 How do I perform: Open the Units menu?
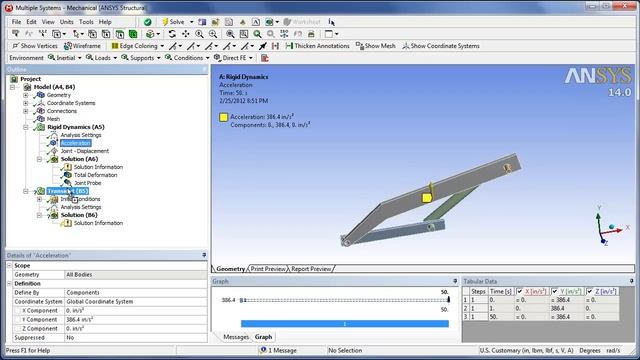pyautogui.click(x=67, y=22)
